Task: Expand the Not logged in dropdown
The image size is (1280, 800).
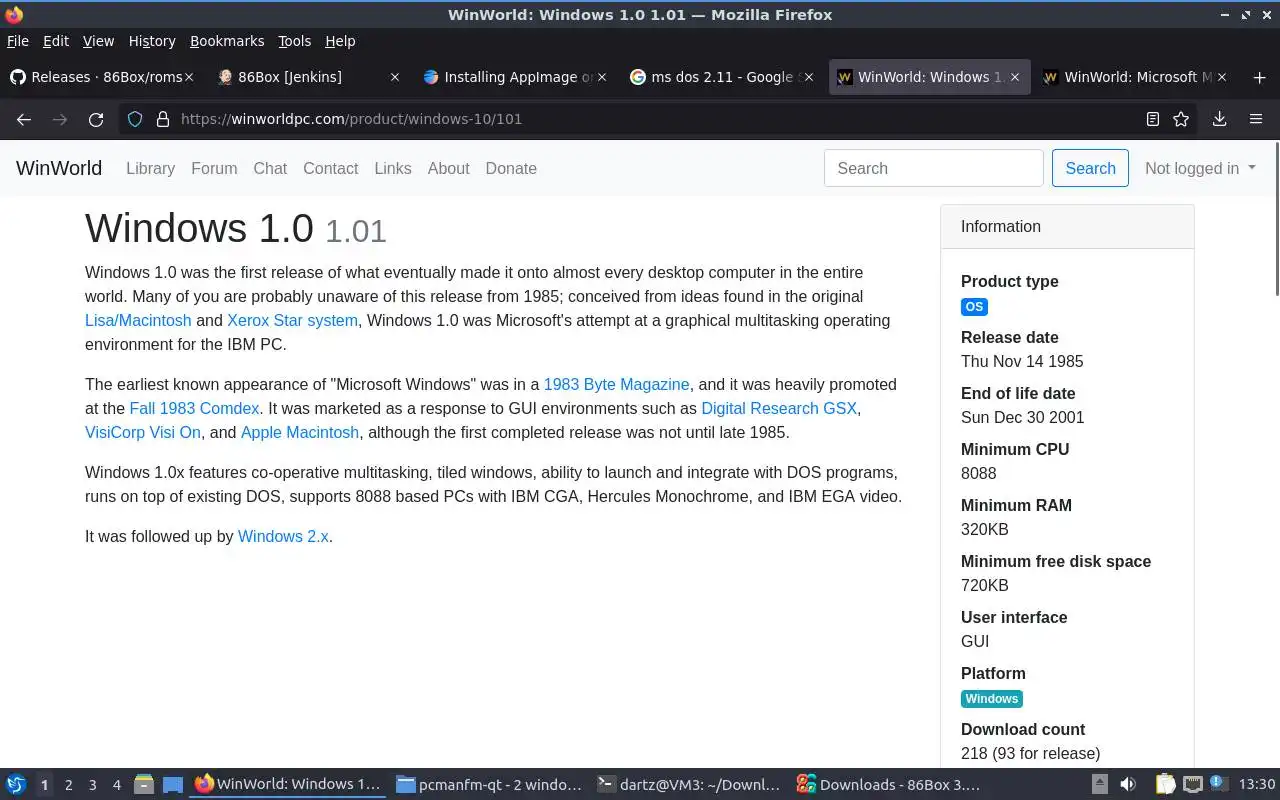Action: click(x=1200, y=168)
